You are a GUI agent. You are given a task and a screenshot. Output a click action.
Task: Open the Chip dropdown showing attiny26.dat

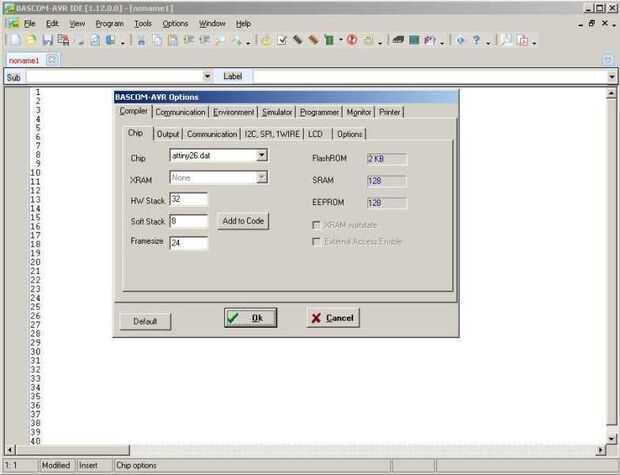coord(261,156)
